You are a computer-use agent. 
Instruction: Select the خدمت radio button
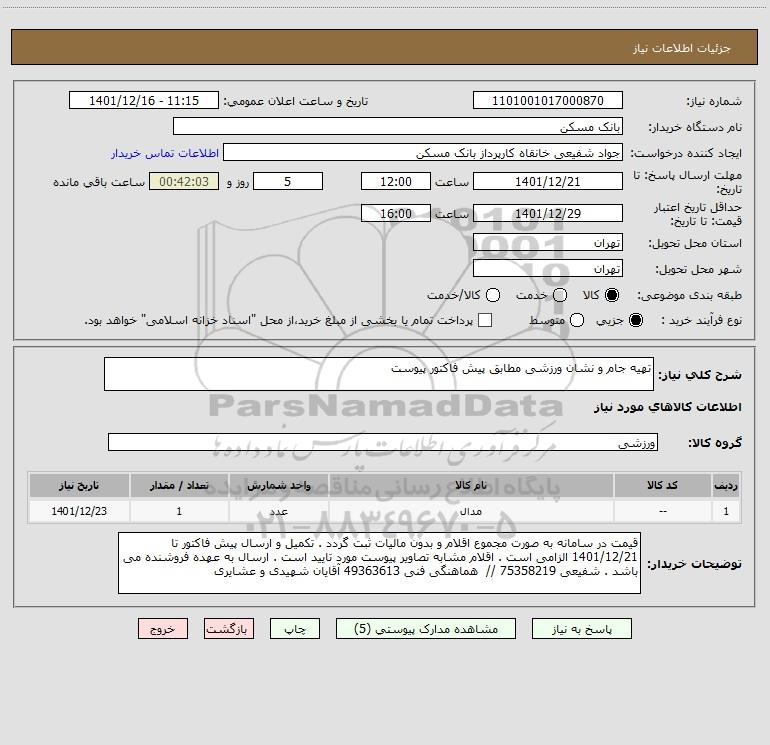pos(560,295)
